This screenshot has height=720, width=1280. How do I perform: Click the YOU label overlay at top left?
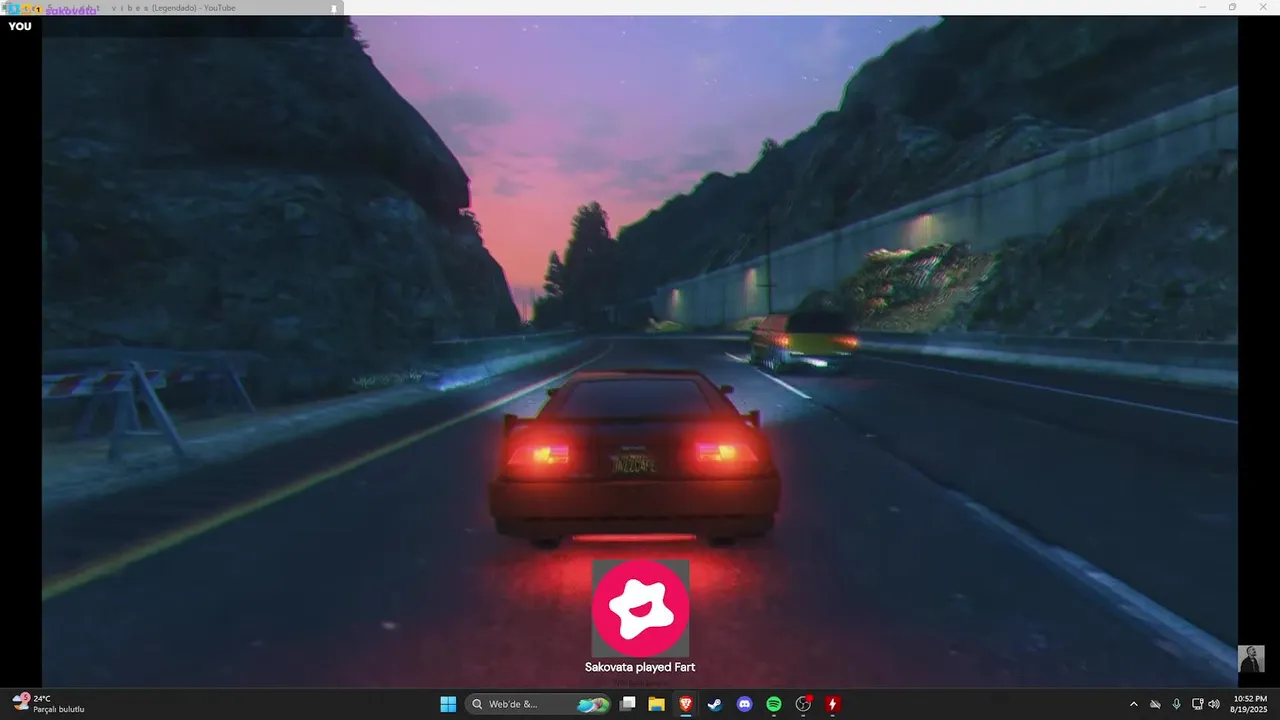[20, 26]
